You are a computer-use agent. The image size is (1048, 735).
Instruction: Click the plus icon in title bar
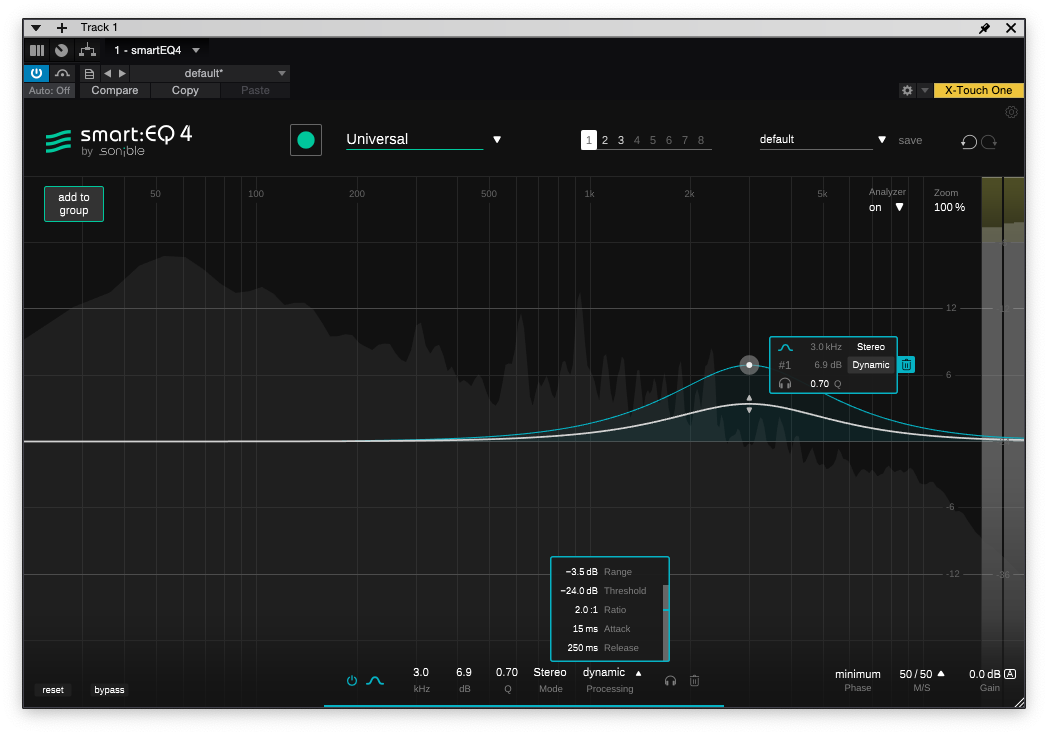pyautogui.click(x=61, y=27)
